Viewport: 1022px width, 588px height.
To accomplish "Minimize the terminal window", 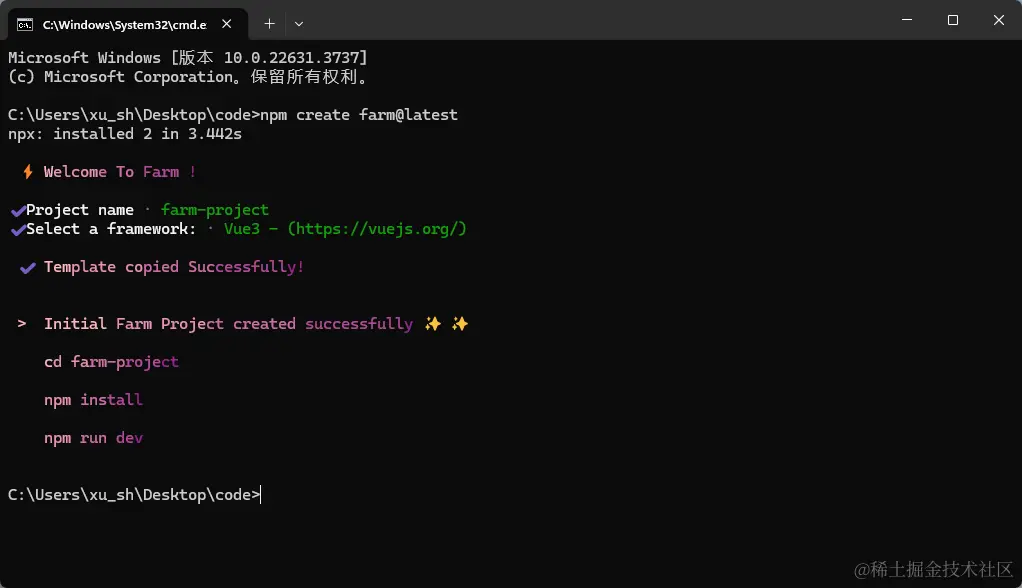I will [907, 20].
